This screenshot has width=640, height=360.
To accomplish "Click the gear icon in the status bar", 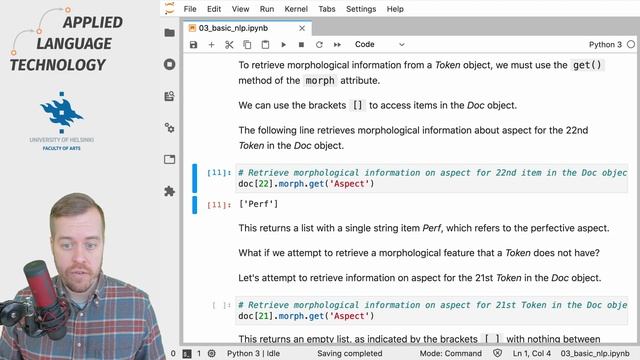I will (211, 353).
